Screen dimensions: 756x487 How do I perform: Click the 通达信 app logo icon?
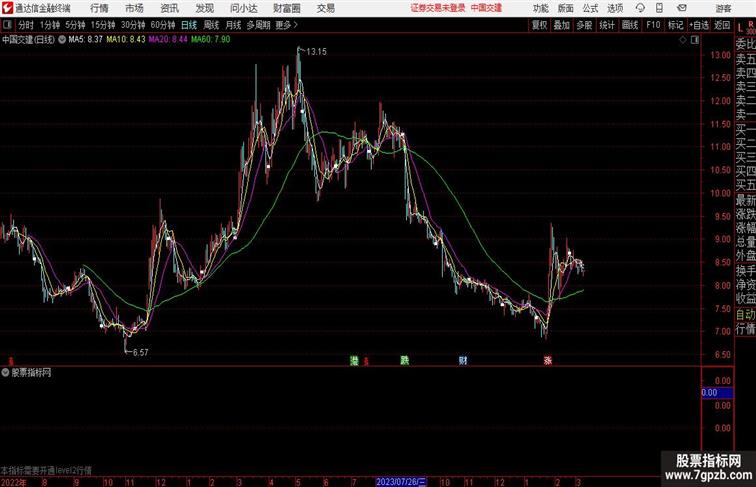7,8
